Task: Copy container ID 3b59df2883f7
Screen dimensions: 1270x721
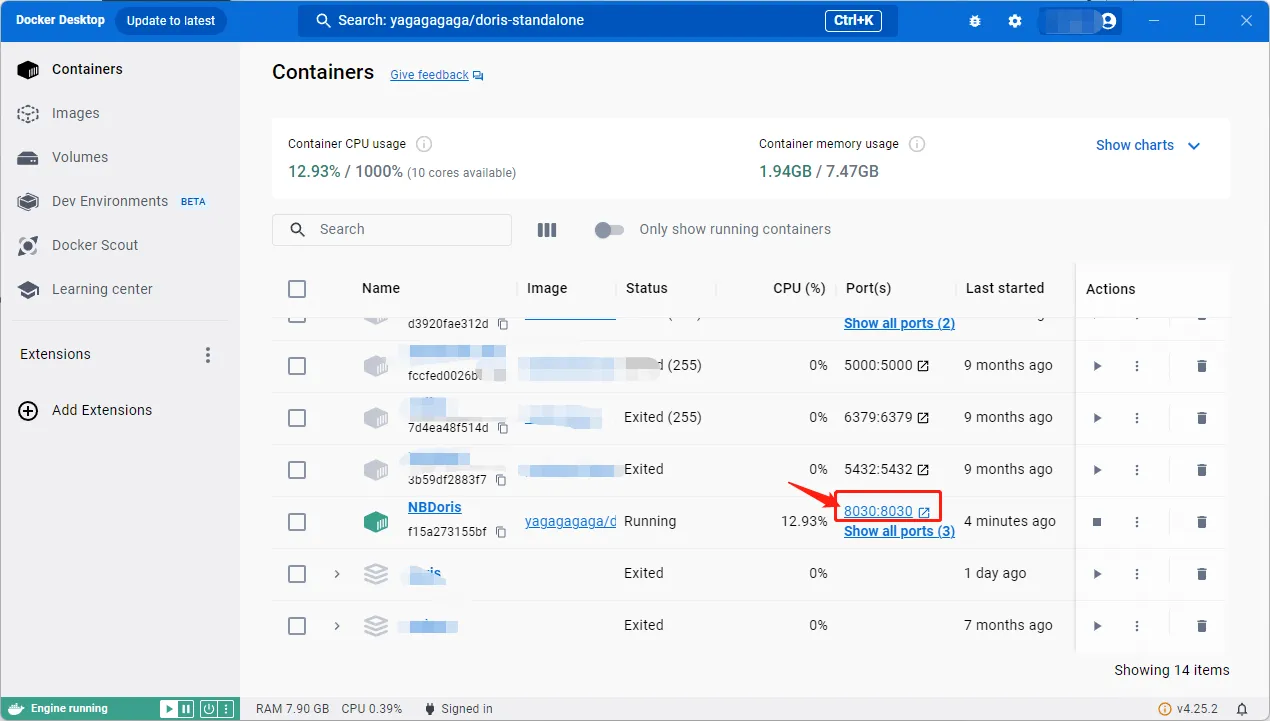Action: tap(501, 480)
